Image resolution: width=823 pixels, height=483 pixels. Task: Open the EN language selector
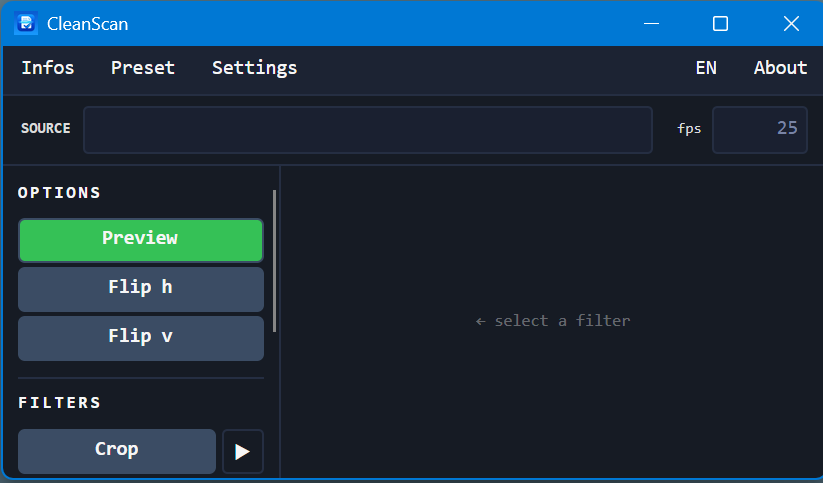pyautogui.click(x=706, y=68)
